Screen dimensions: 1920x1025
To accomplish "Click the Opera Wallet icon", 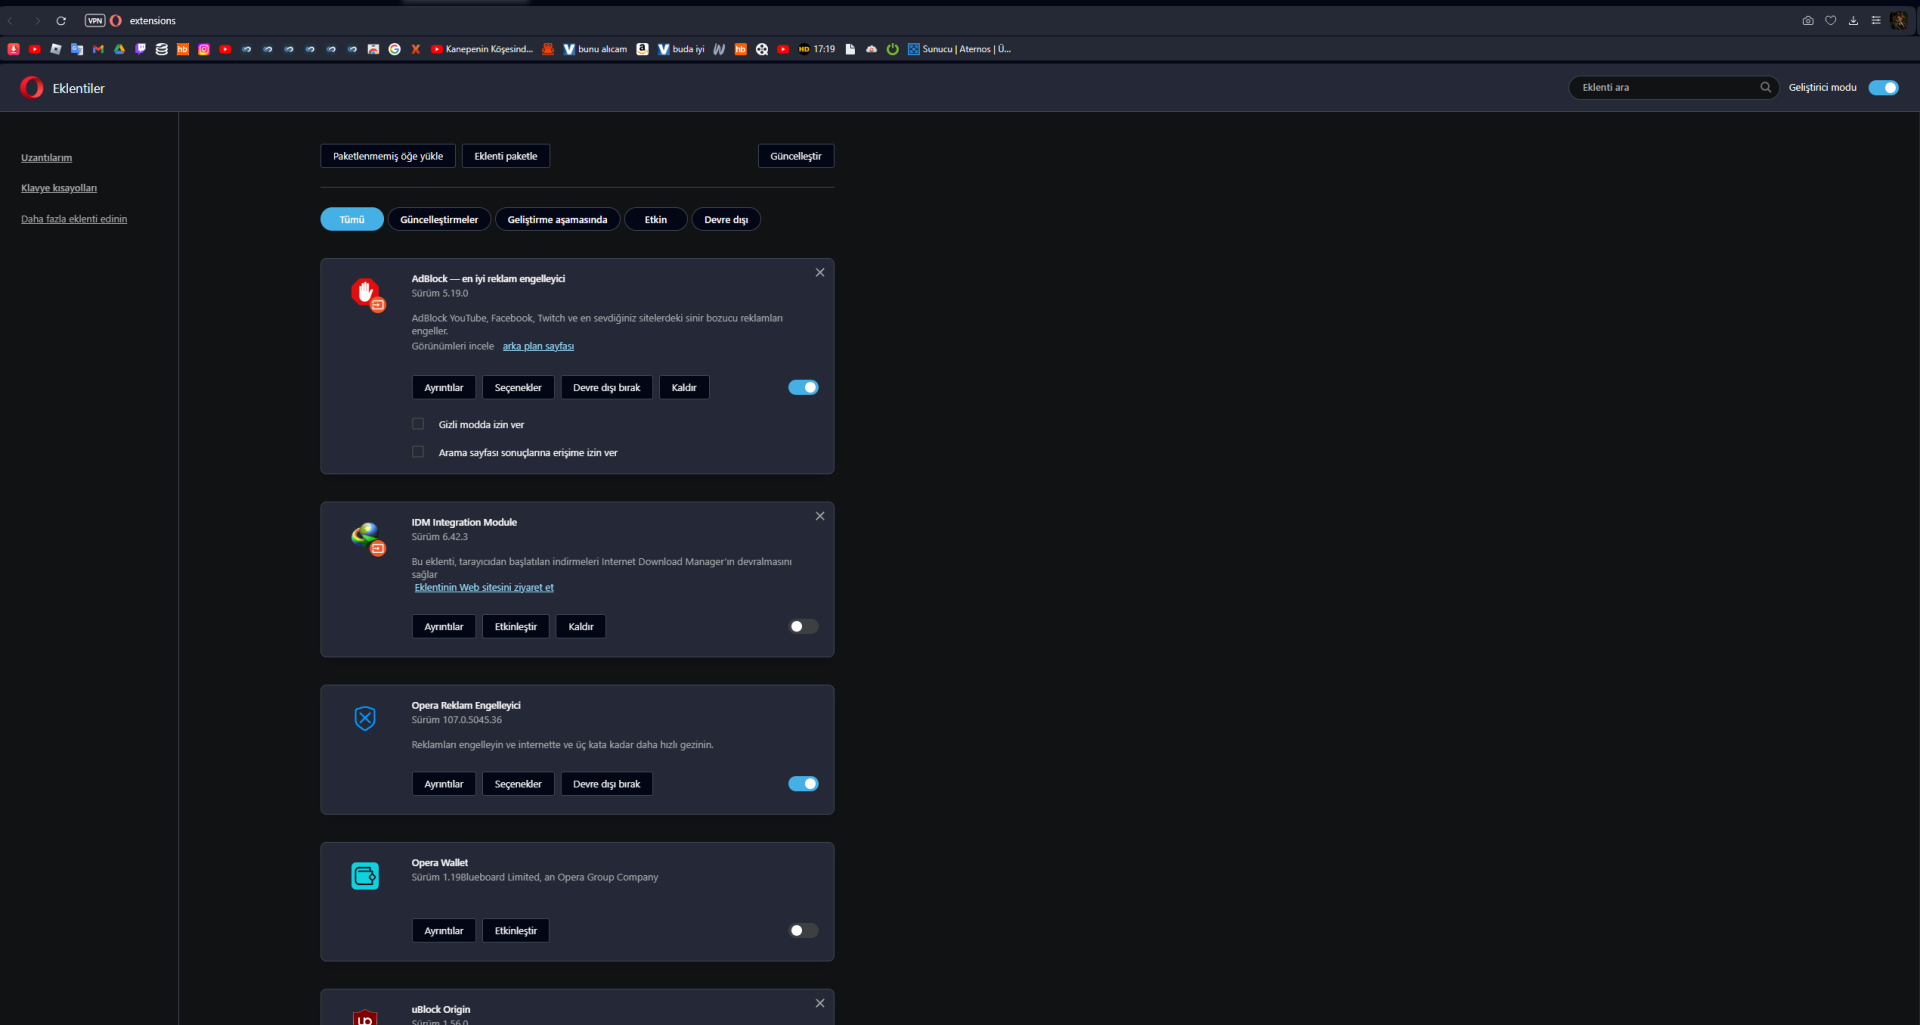I will click(x=365, y=876).
